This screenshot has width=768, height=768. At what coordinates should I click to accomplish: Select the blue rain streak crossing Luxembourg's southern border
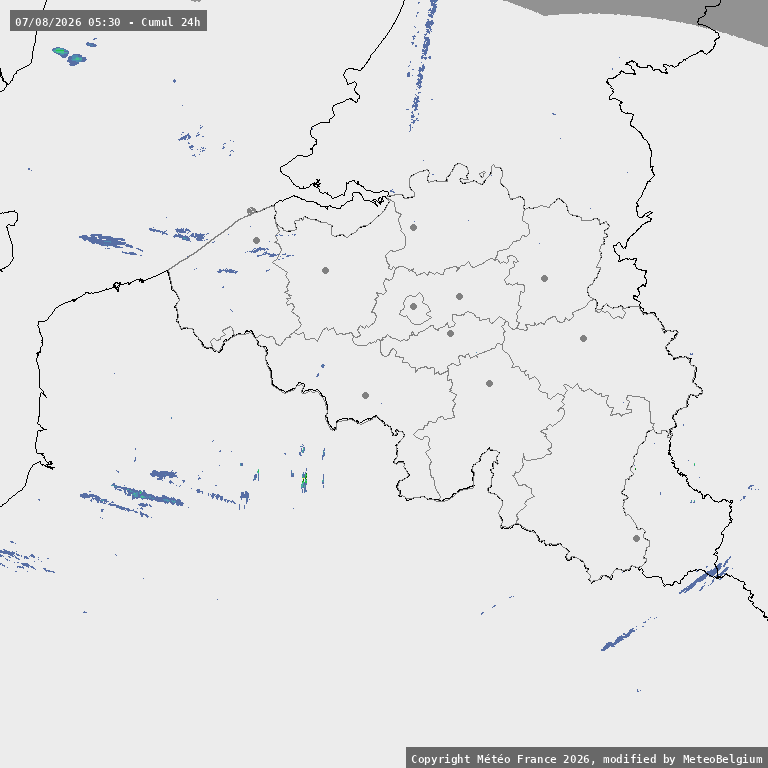[x=705, y=576]
